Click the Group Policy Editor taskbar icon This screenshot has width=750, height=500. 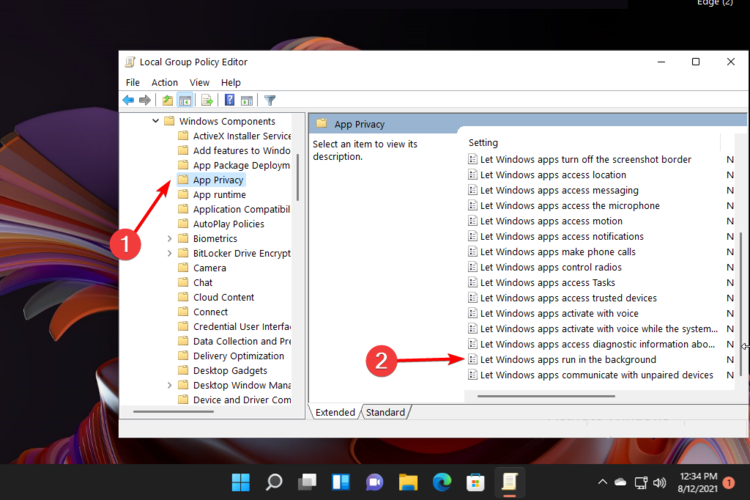click(x=509, y=481)
